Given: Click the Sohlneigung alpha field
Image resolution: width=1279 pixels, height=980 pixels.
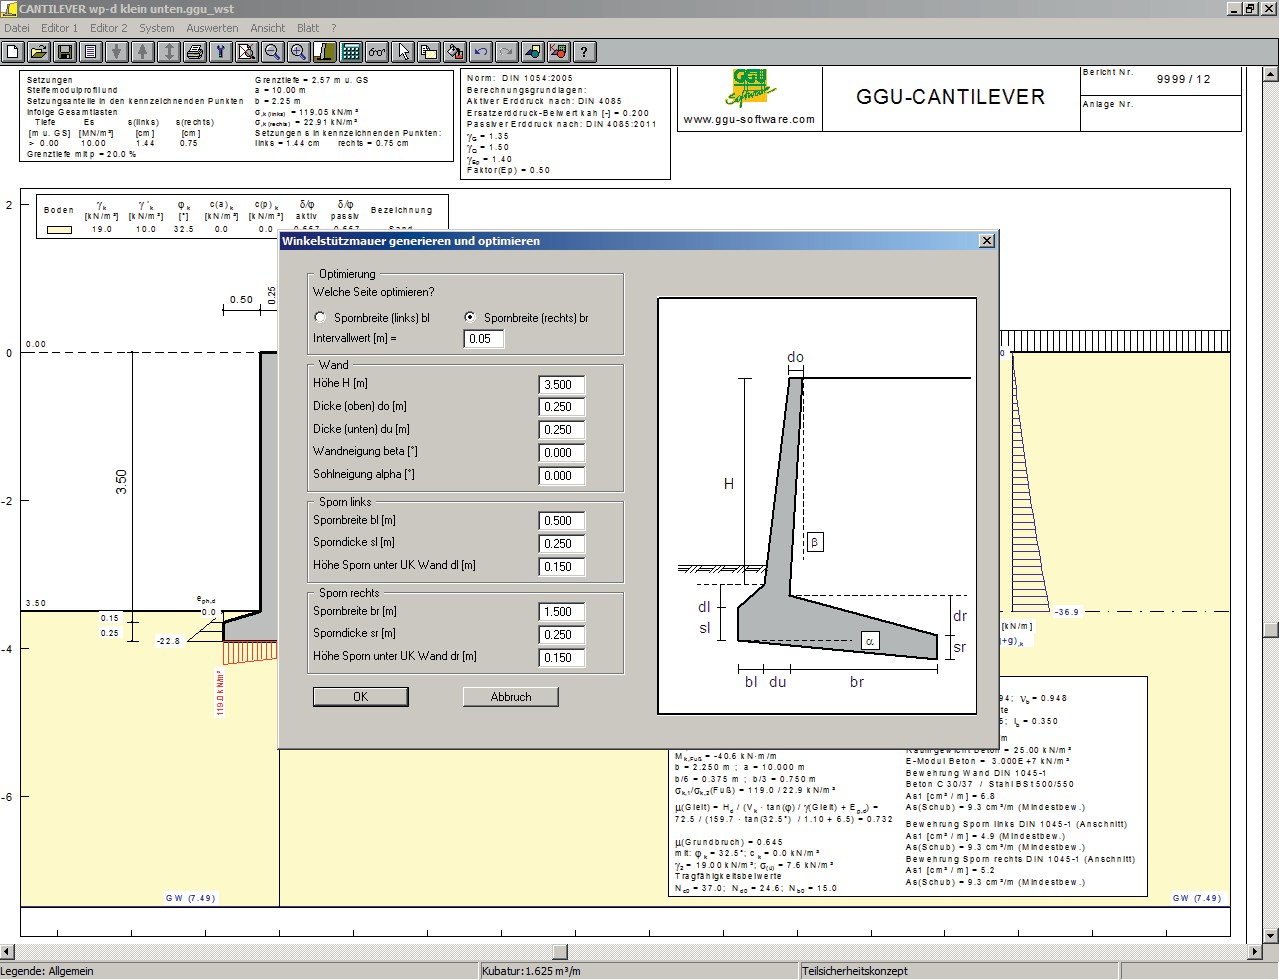Looking at the screenshot, I should (562, 476).
